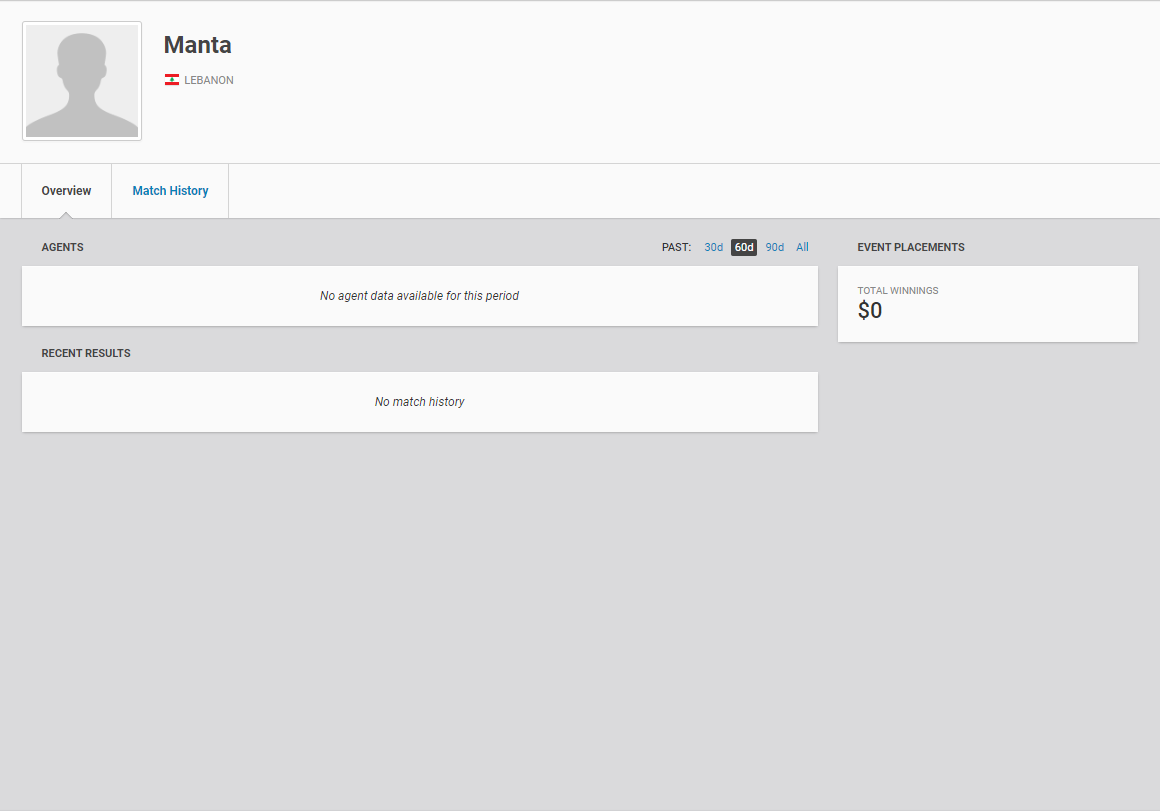The image size is (1160, 811).
Task: Select the 90d past period filter
Action: point(775,247)
